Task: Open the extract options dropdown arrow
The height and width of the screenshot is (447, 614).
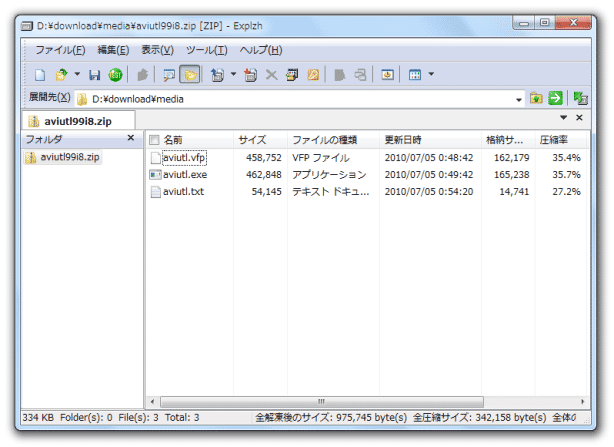Action: [233, 74]
